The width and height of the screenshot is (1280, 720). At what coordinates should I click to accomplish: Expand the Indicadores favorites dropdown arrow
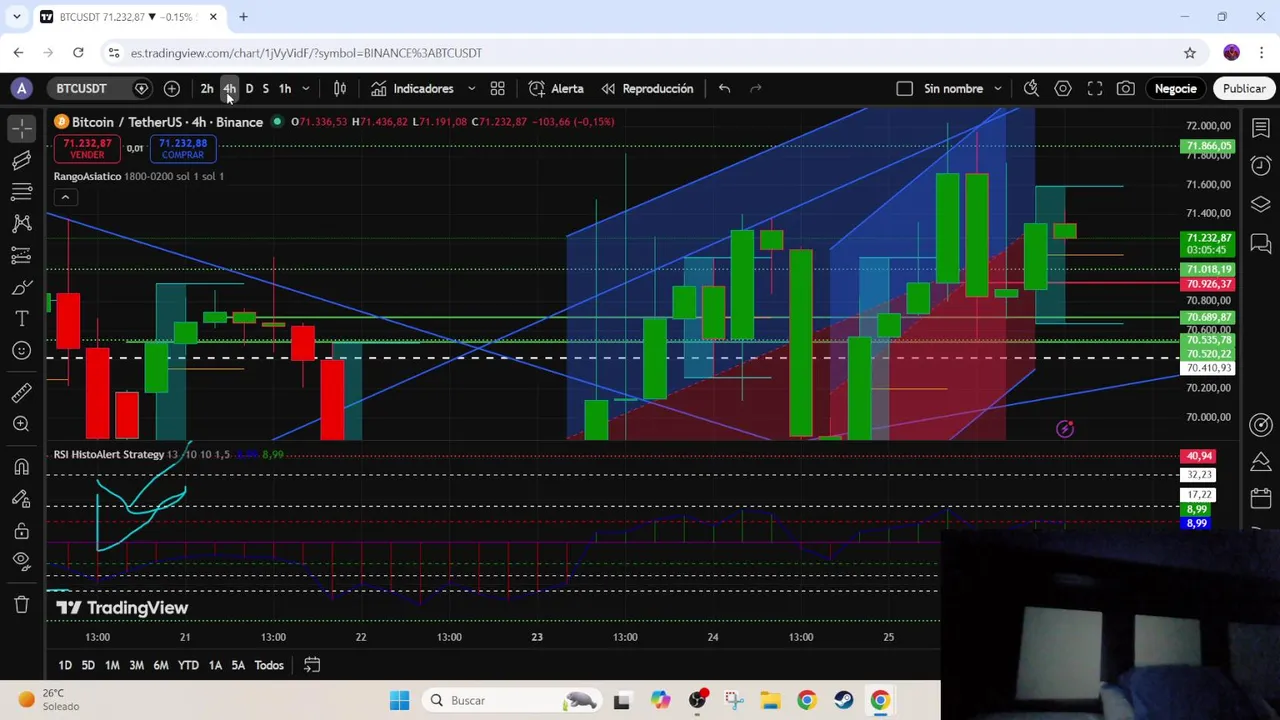coord(471,89)
